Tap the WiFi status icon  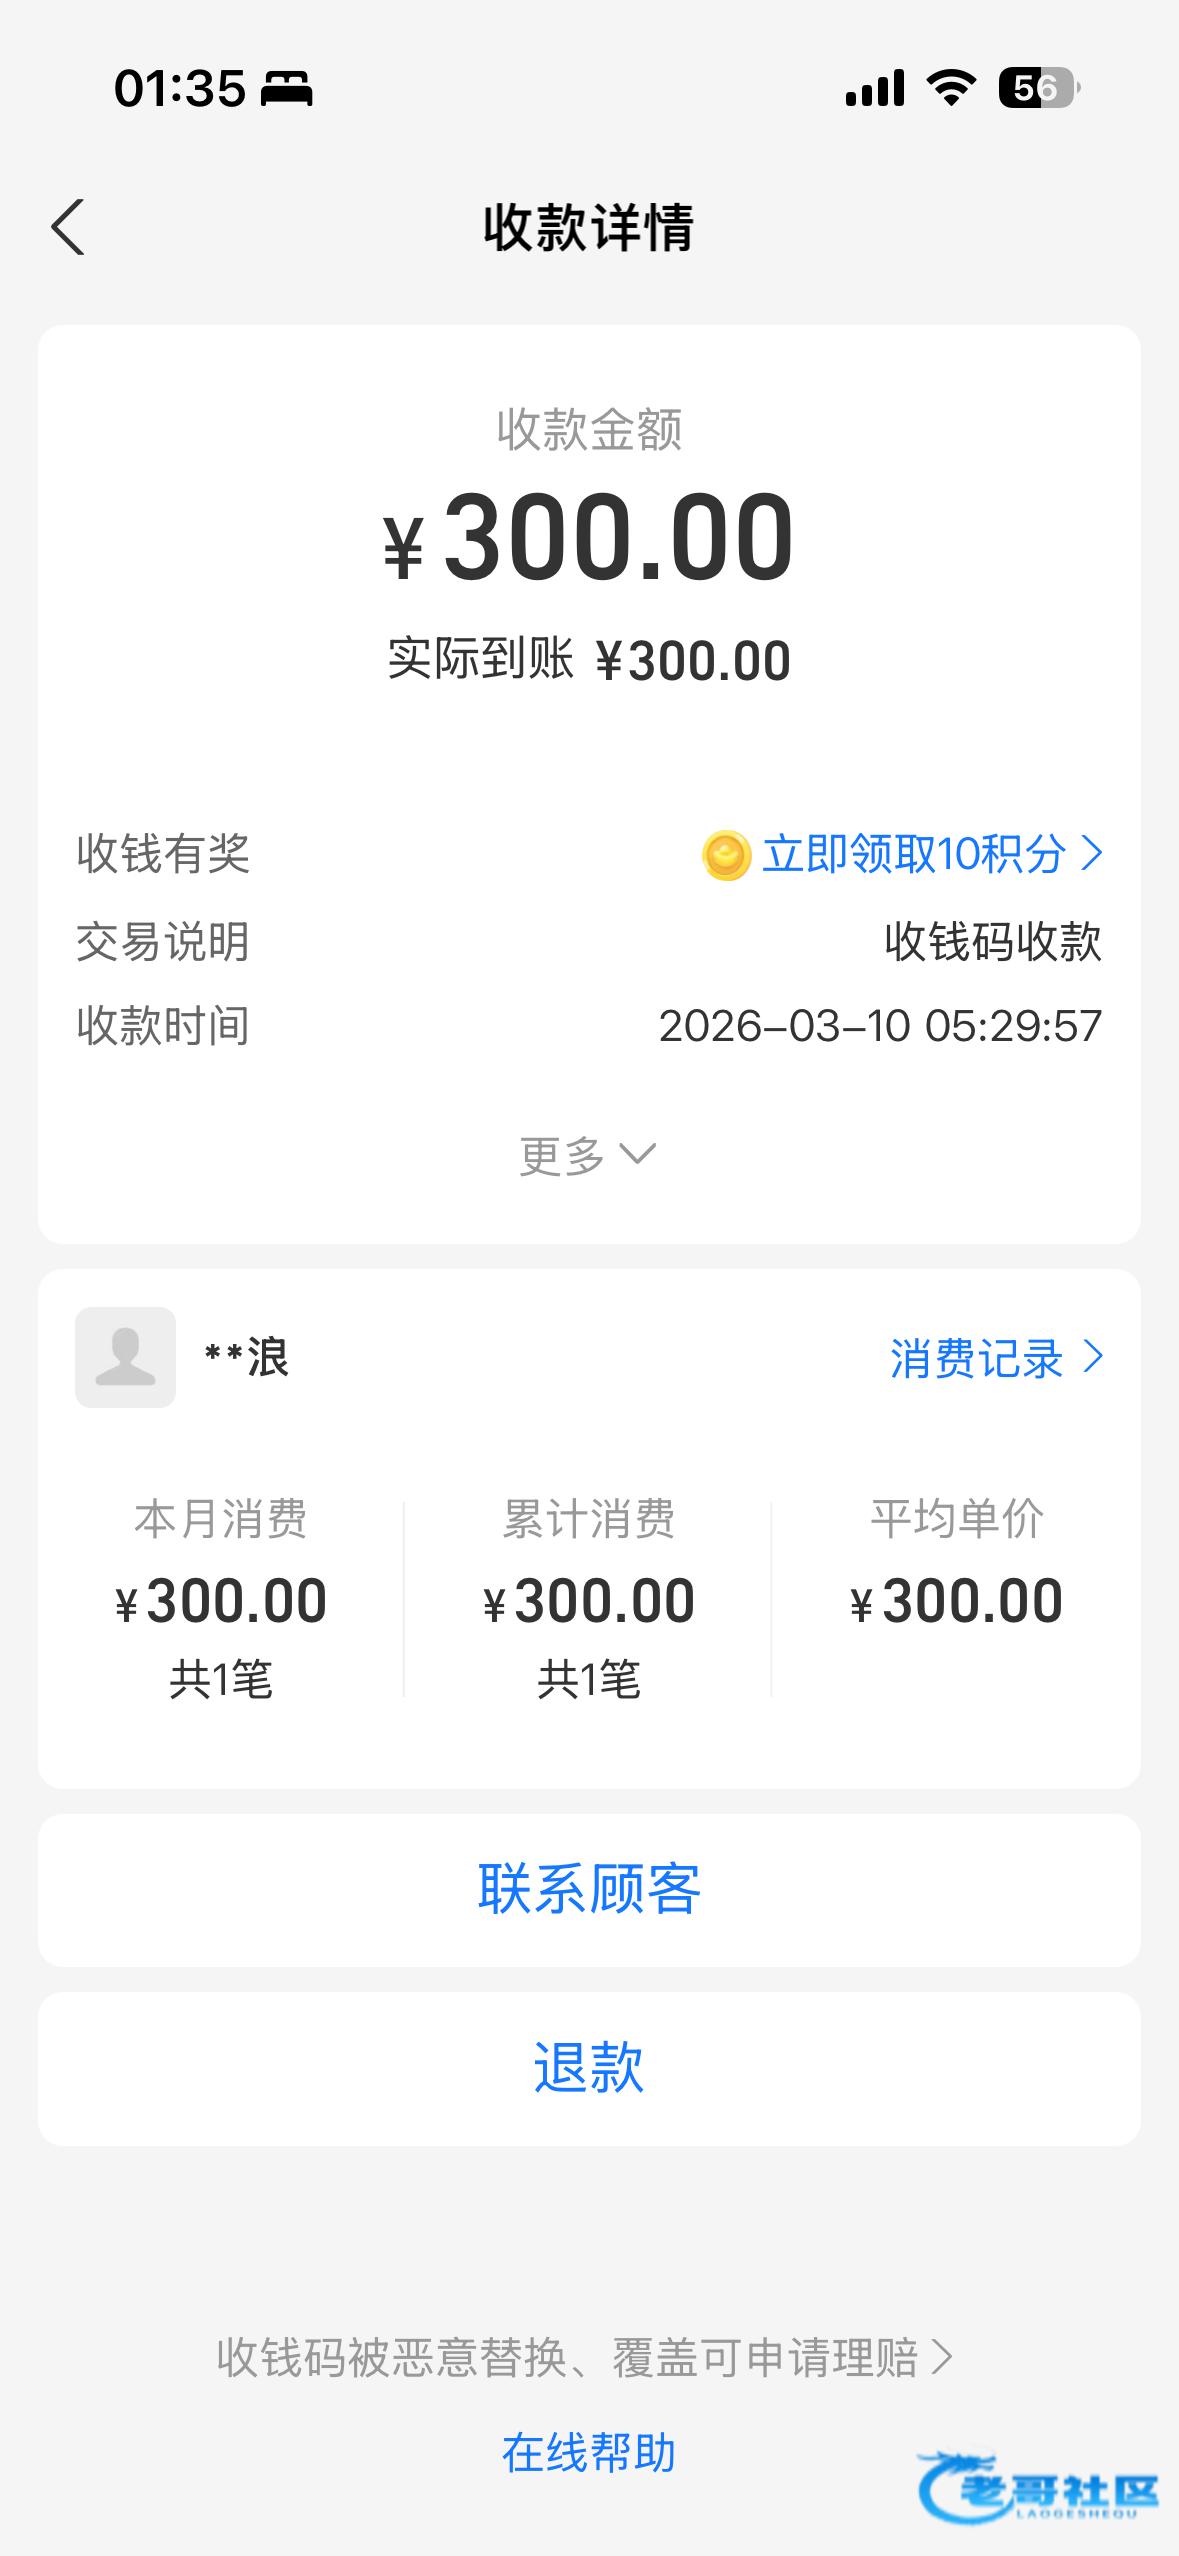(951, 88)
